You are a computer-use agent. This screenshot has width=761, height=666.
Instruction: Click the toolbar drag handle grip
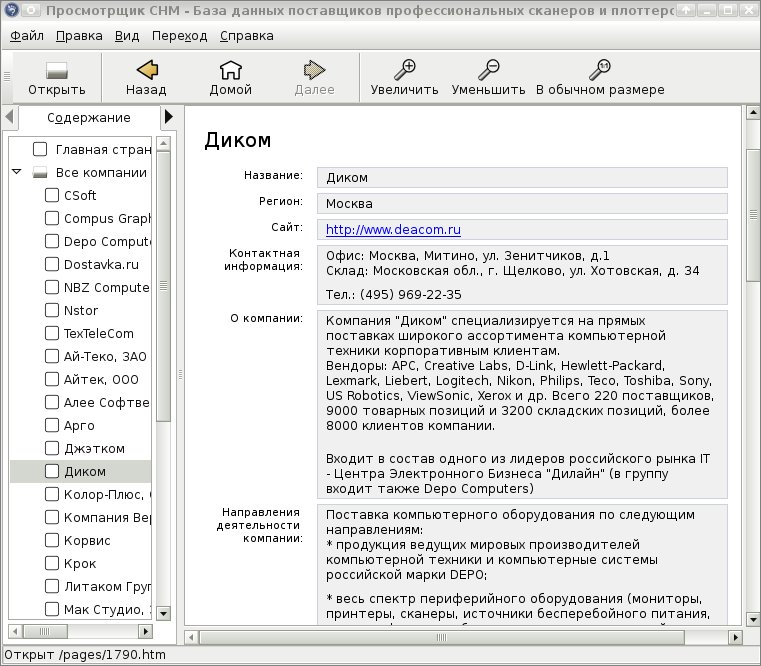pyautogui.click(x=7, y=76)
